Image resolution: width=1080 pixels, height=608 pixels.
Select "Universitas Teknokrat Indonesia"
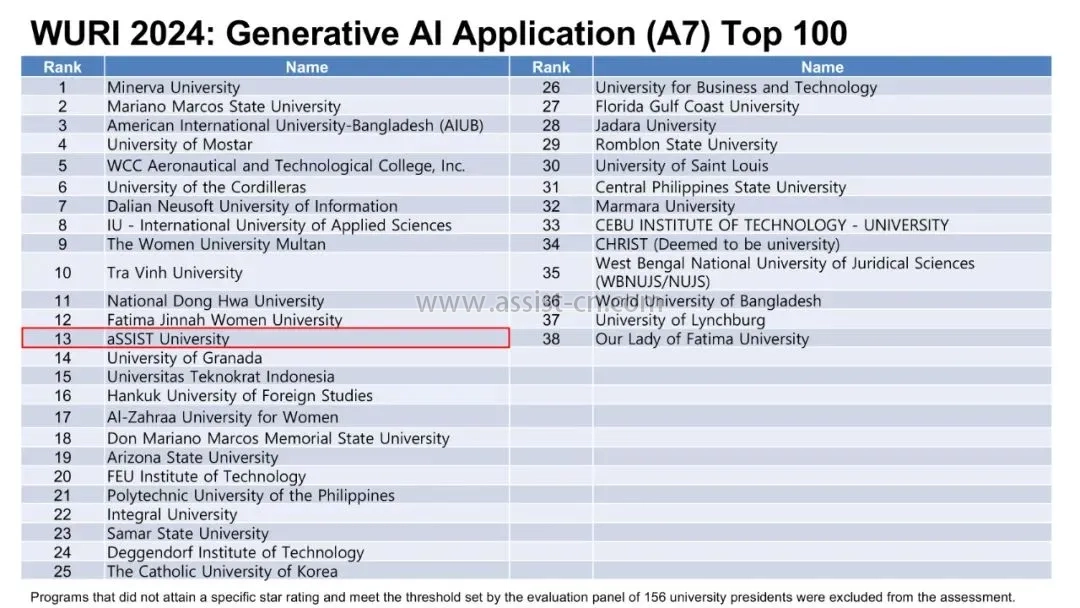(220, 377)
